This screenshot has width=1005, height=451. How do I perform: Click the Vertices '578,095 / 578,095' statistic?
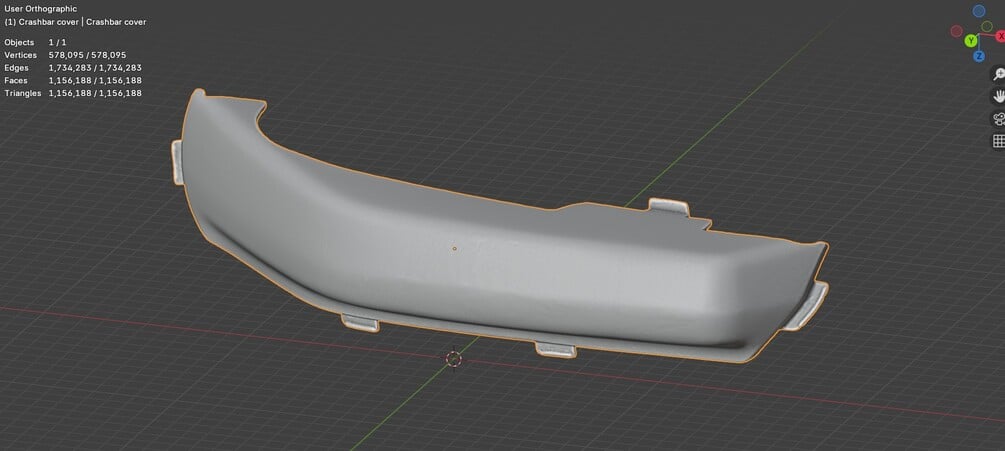click(87, 55)
